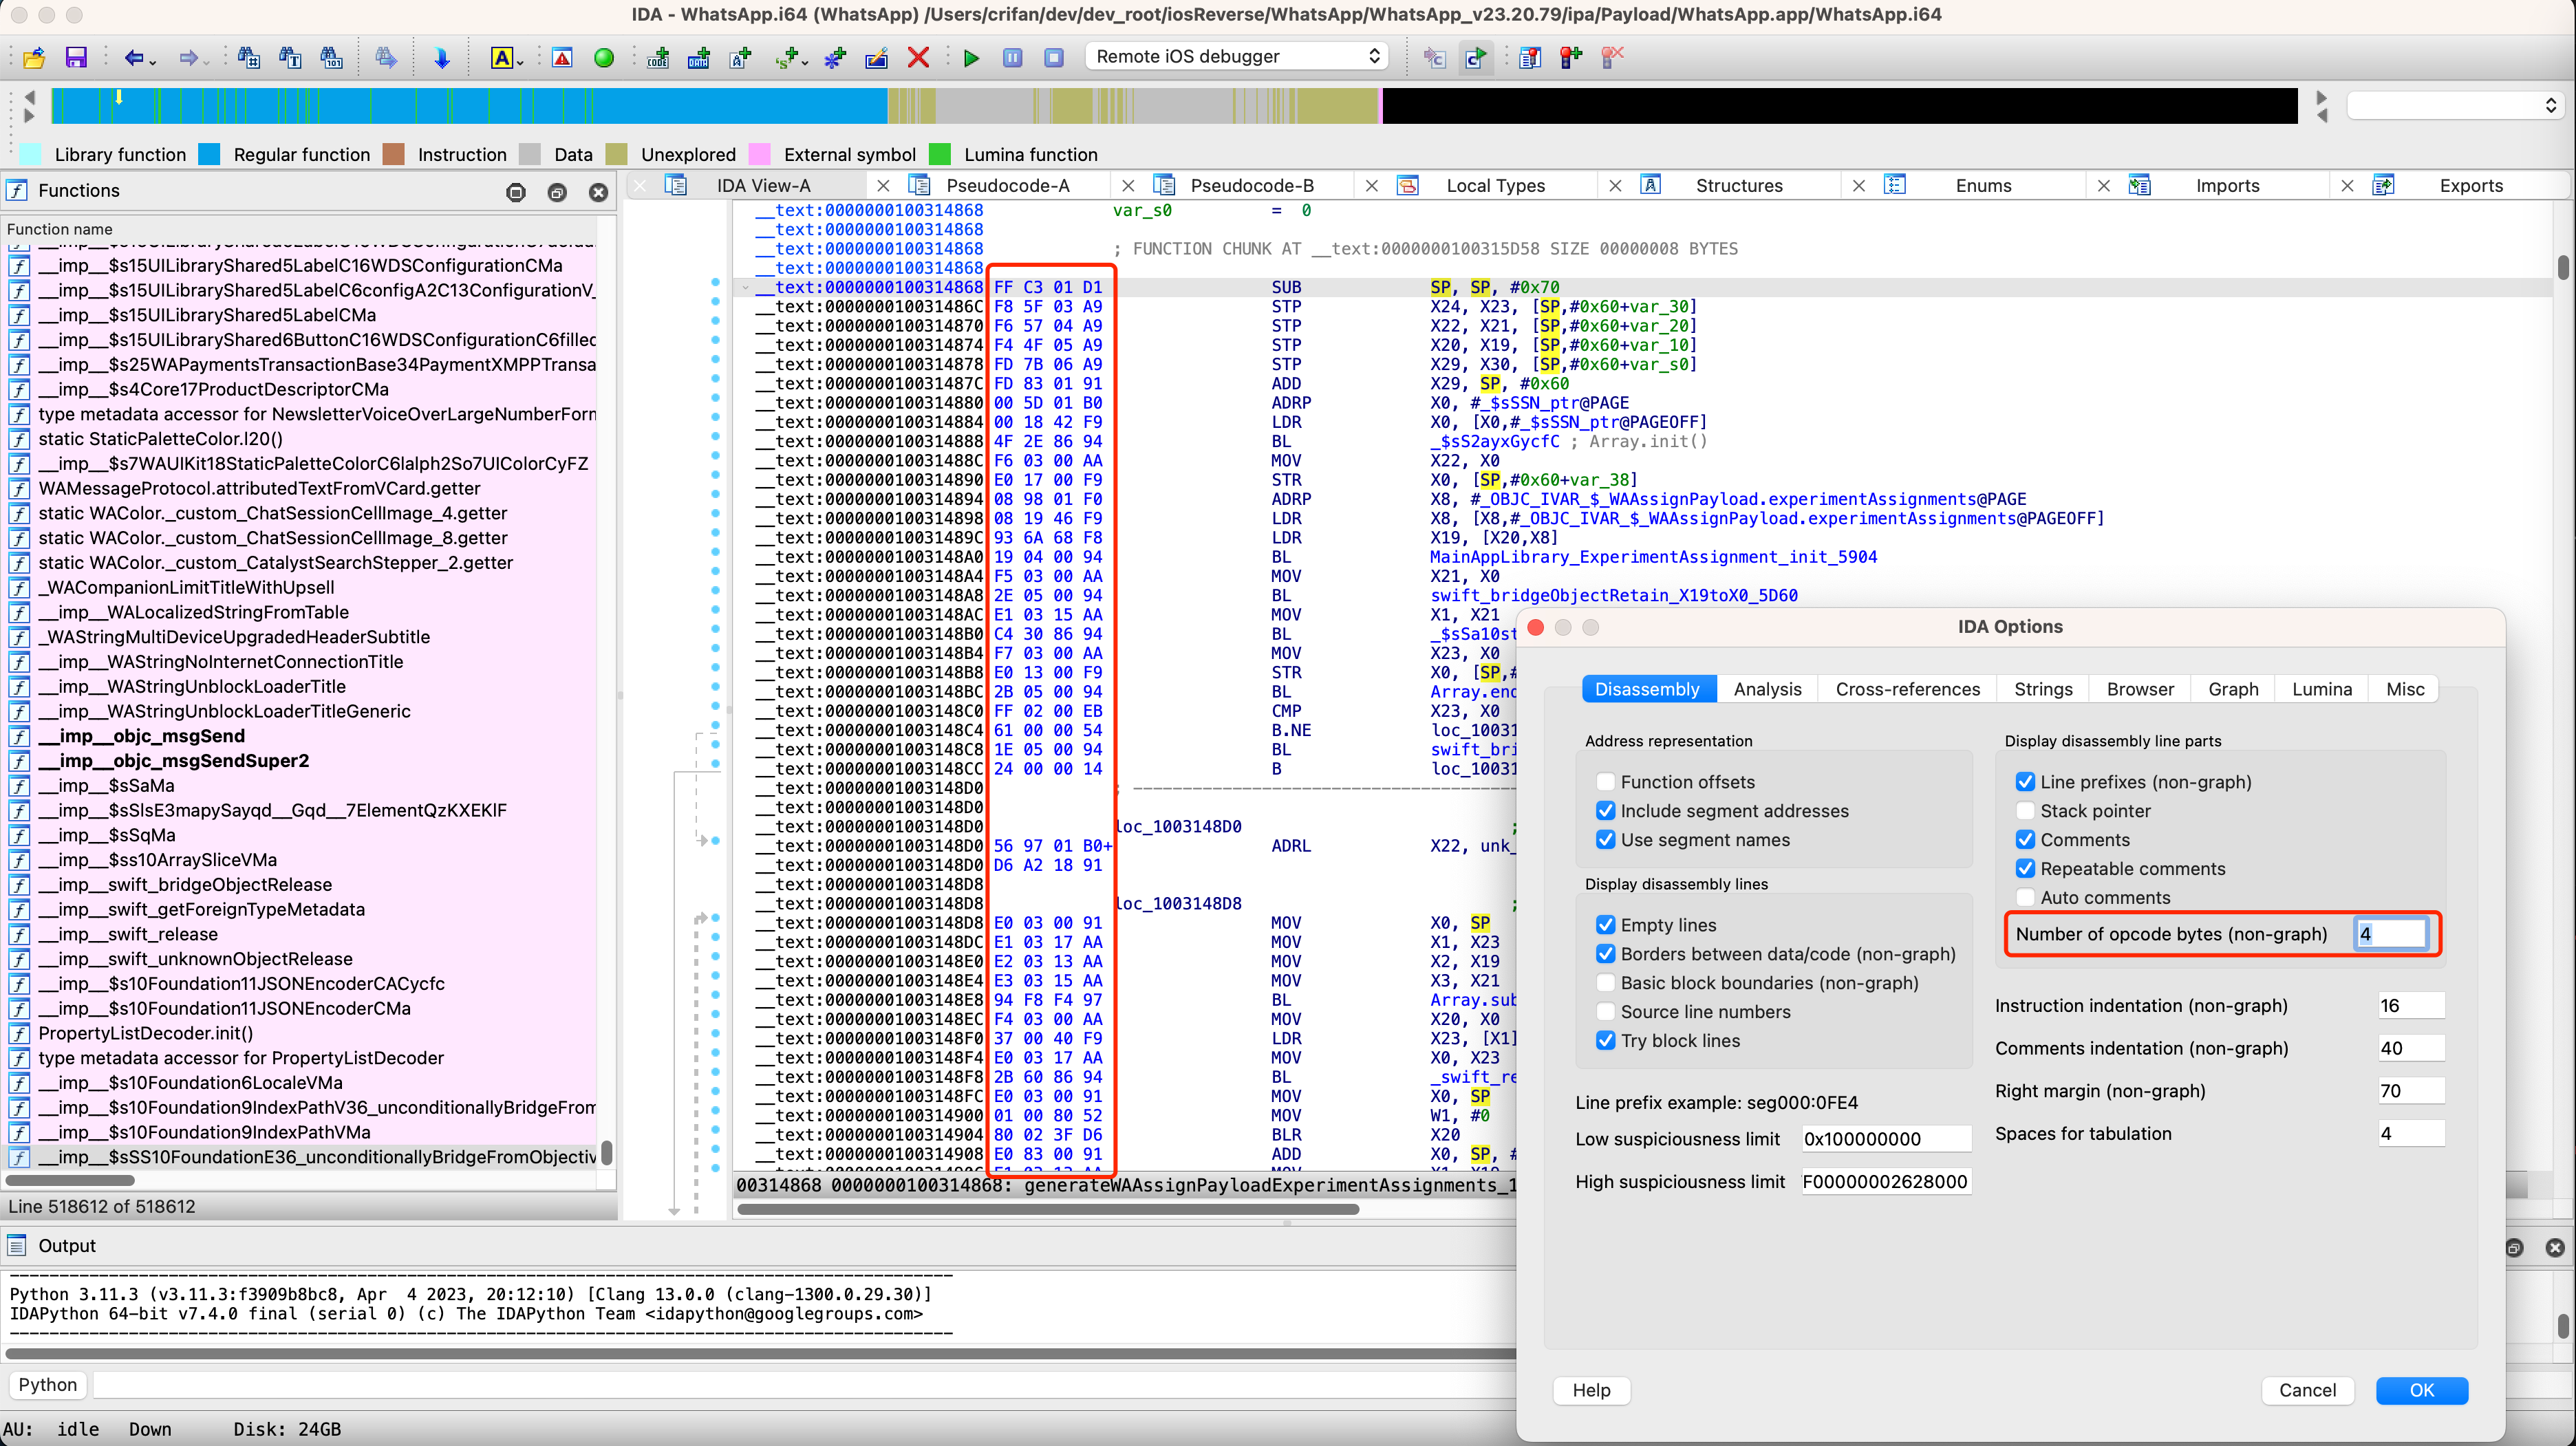Open the navigation band combo box at right
2576x1446 pixels.
tap(2455, 106)
